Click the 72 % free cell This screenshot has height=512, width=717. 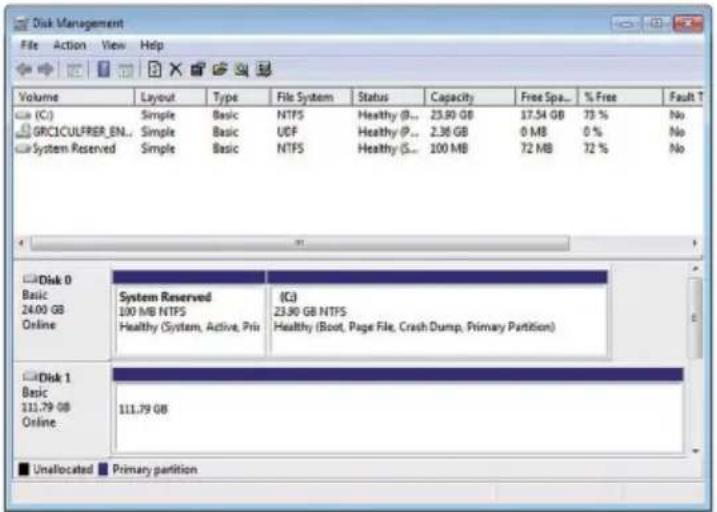(595, 149)
